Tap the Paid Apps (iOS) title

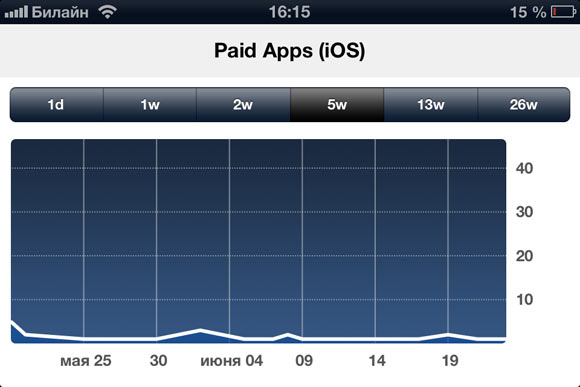point(290,51)
